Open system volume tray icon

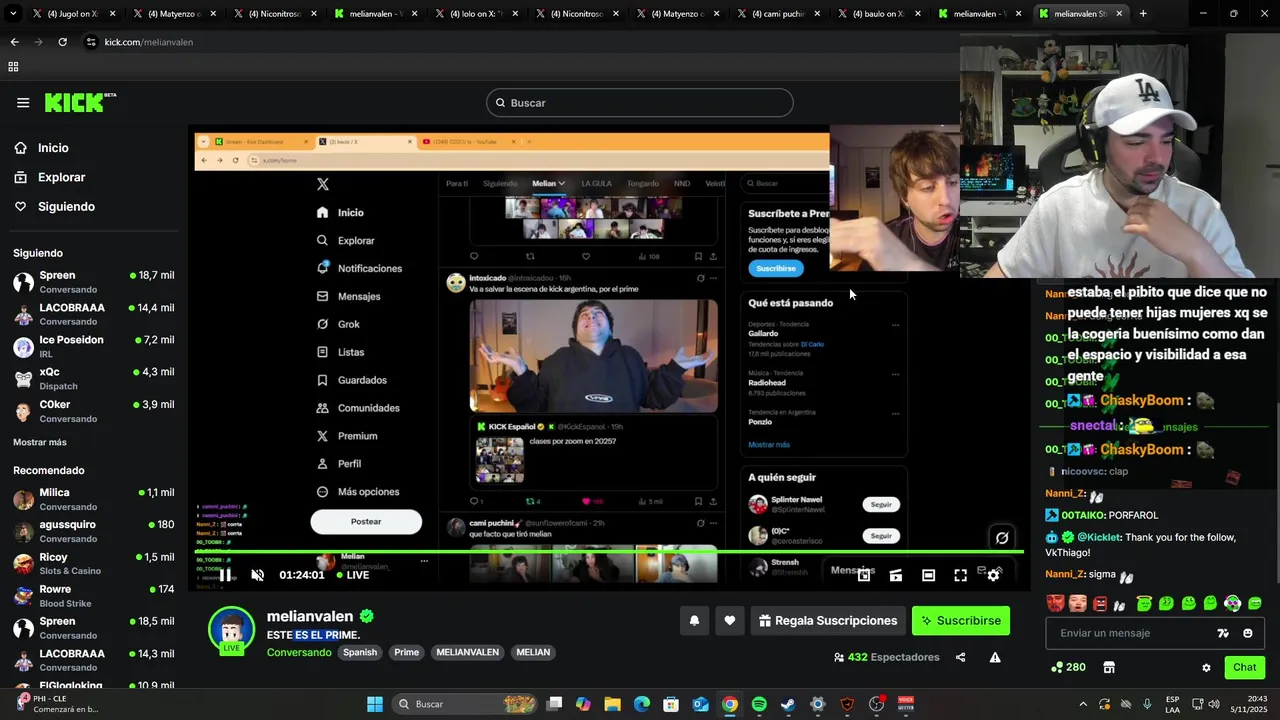[1214, 704]
